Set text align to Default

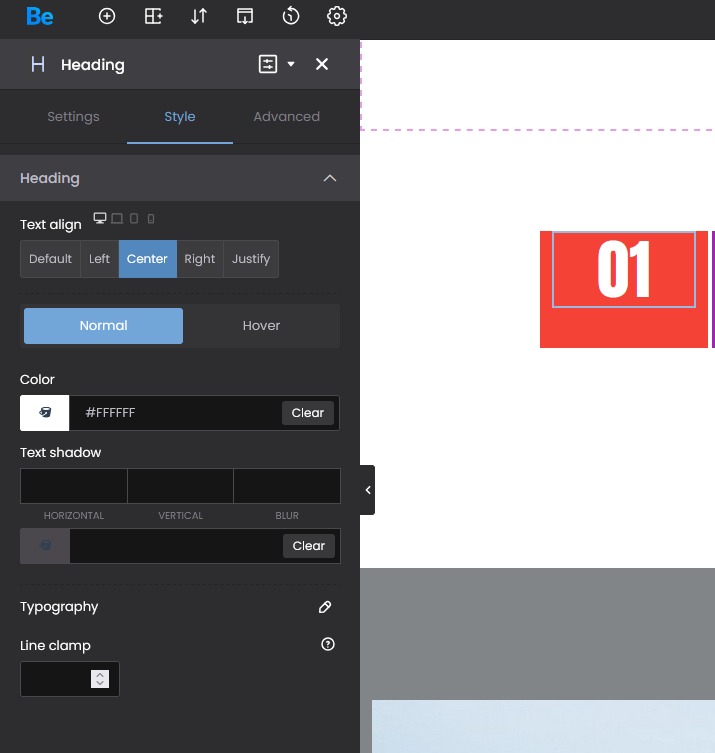(x=50, y=259)
